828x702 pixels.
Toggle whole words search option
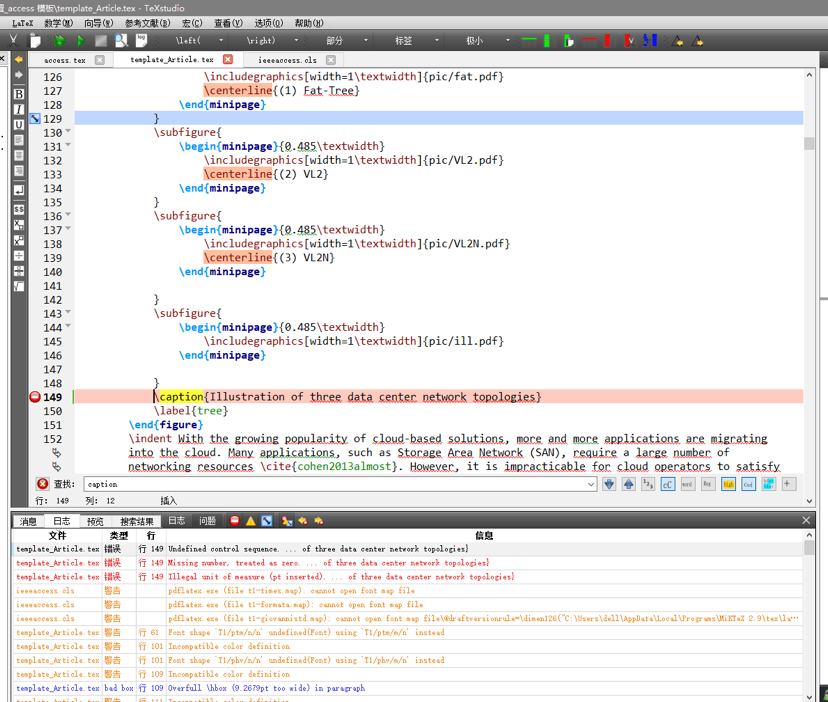(x=687, y=484)
